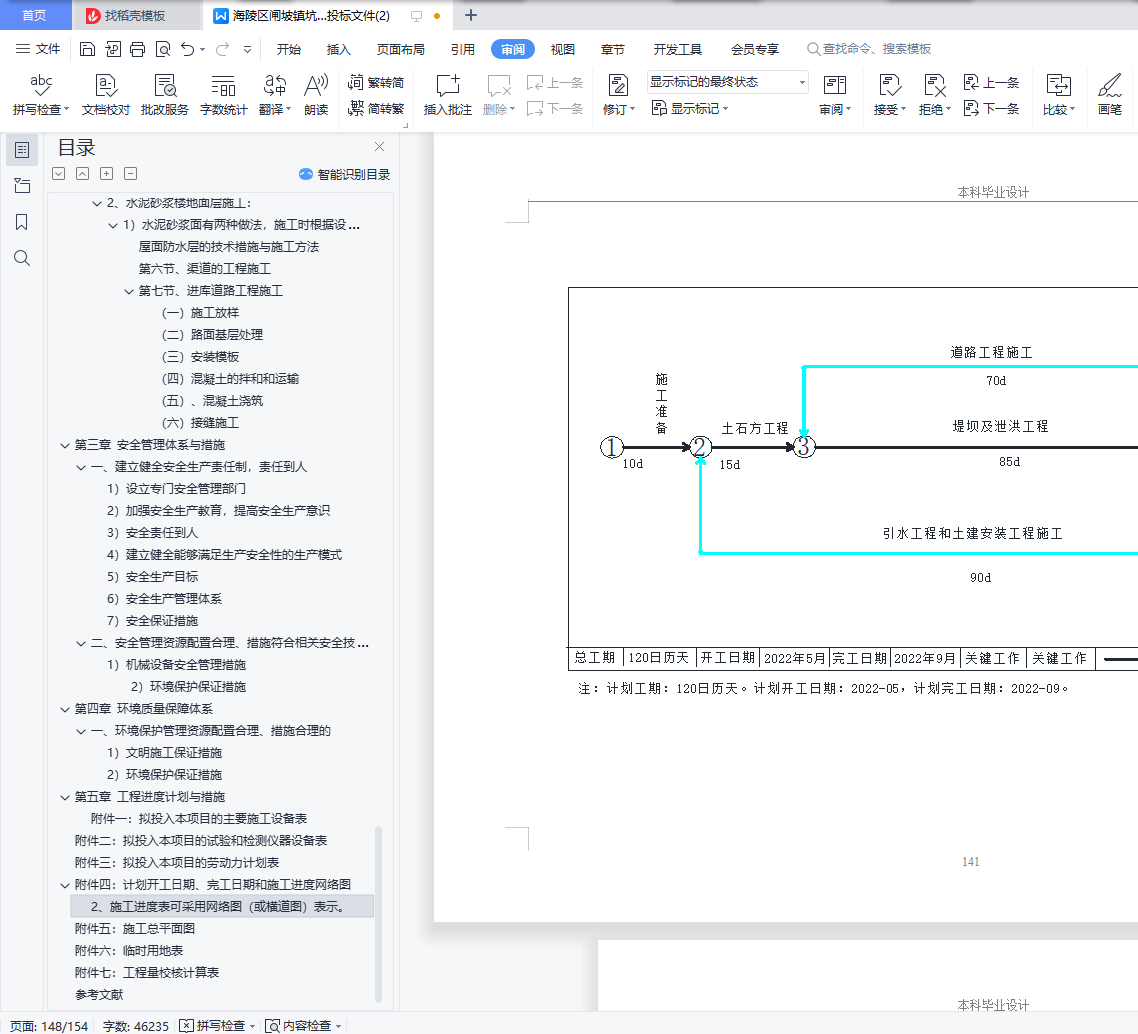Switch to the 引用 tab
Image resolution: width=1138 pixels, height=1034 pixels.
(x=462, y=49)
